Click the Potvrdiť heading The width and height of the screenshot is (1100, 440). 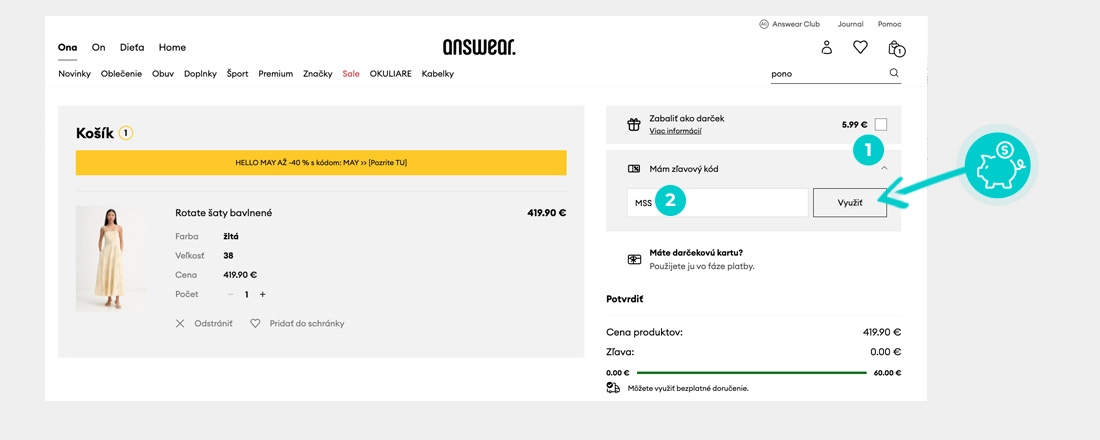[x=625, y=299]
